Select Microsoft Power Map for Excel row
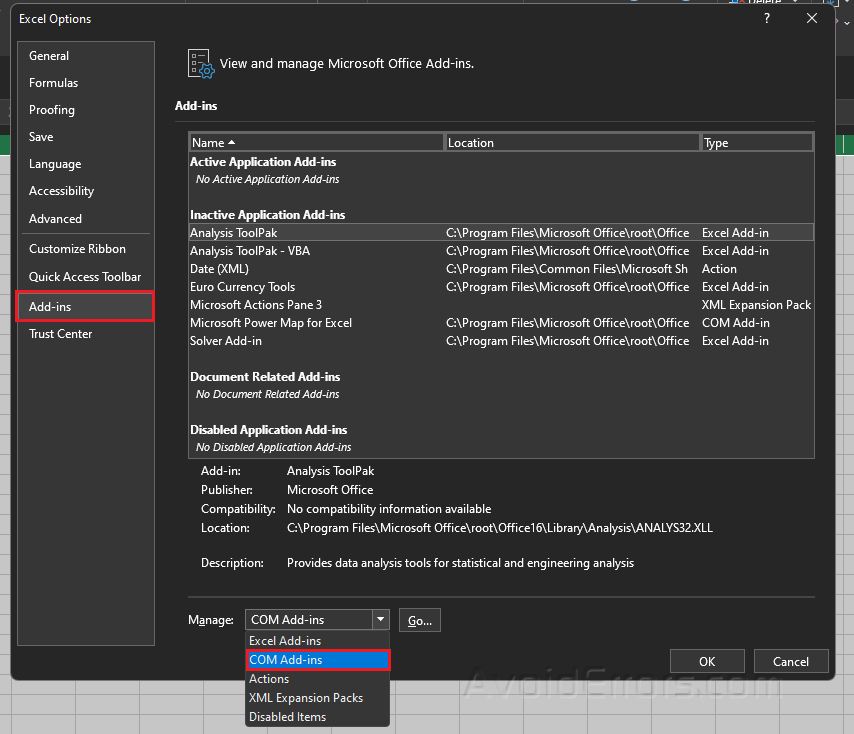This screenshot has width=854, height=734. tap(501, 323)
